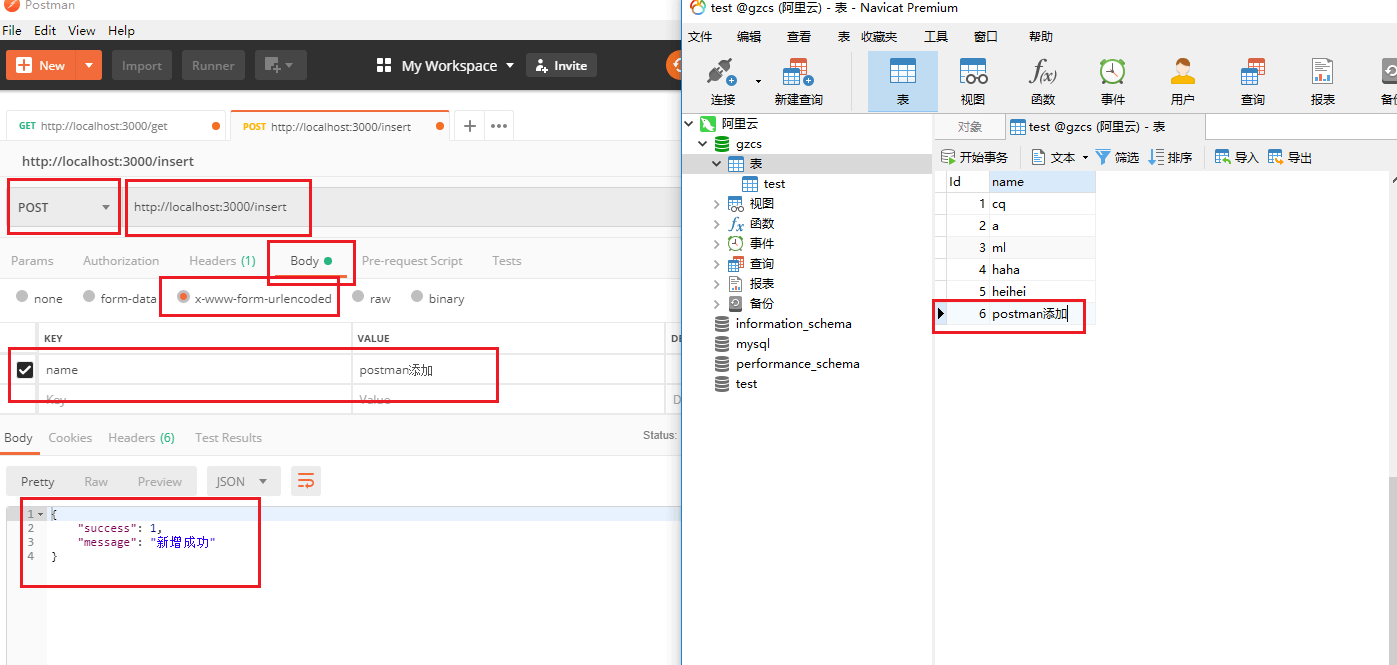Click the 导入 import icon

(1236, 157)
